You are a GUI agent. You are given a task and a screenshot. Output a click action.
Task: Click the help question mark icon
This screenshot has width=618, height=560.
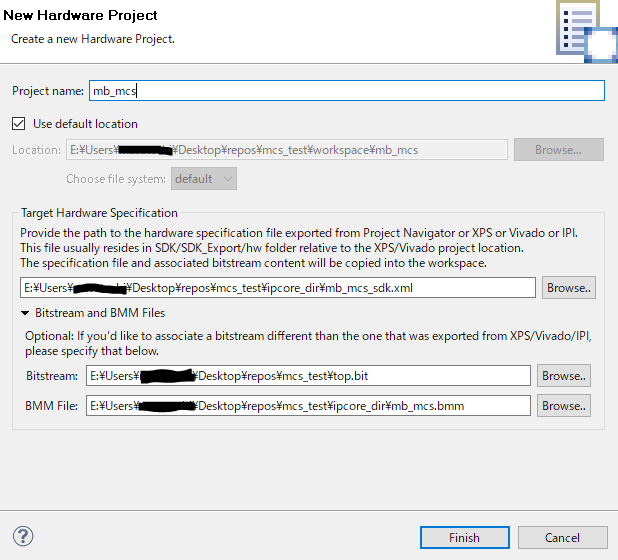[23, 536]
